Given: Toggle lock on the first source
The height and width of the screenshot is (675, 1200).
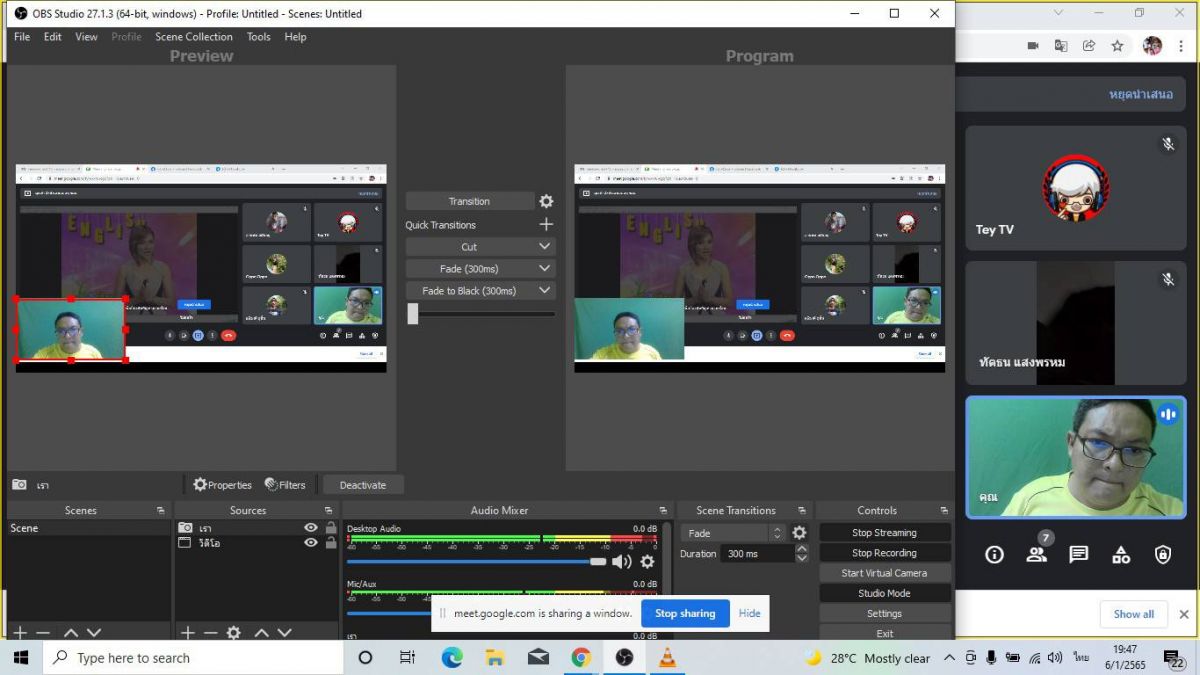Looking at the screenshot, I should tap(331, 528).
